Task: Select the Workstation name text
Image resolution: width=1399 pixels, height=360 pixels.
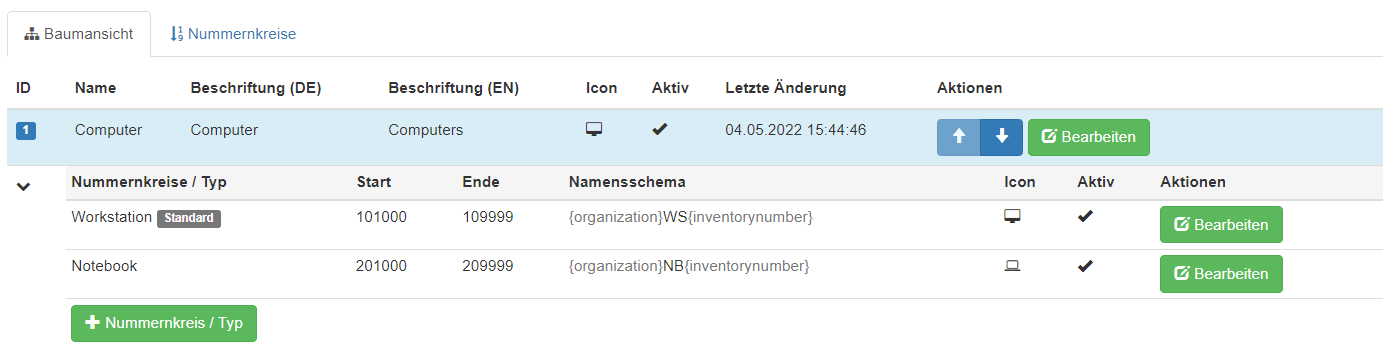Action: pyautogui.click(x=111, y=217)
